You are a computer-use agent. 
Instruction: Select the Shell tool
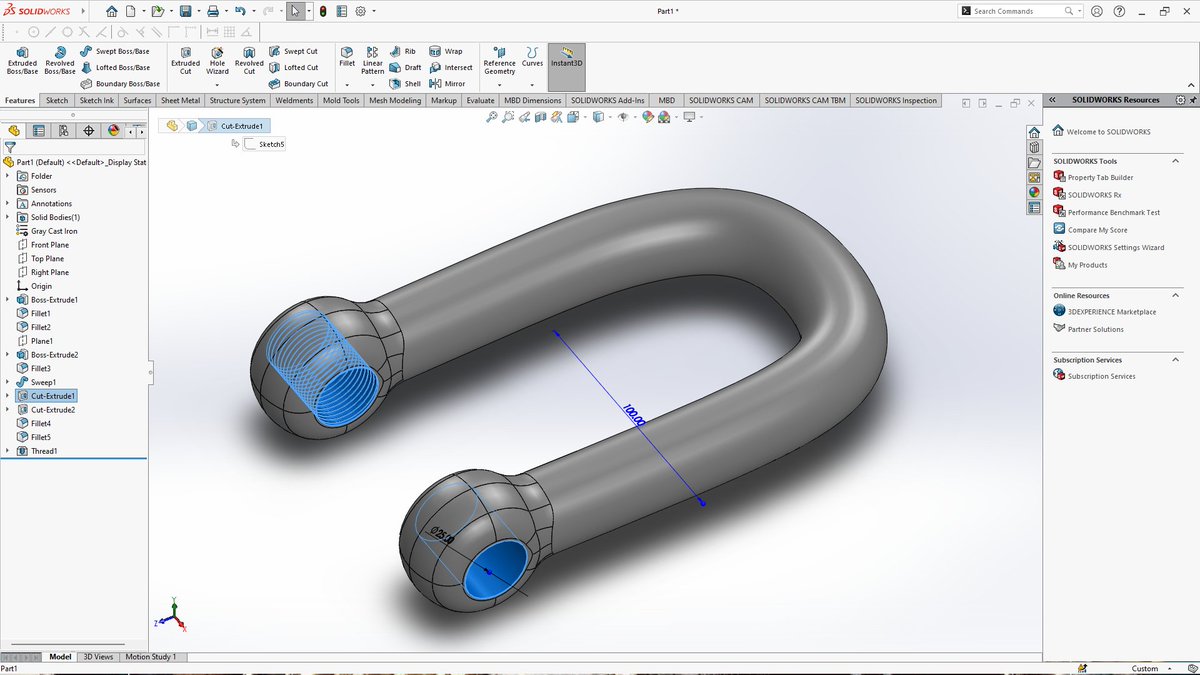point(405,84)
